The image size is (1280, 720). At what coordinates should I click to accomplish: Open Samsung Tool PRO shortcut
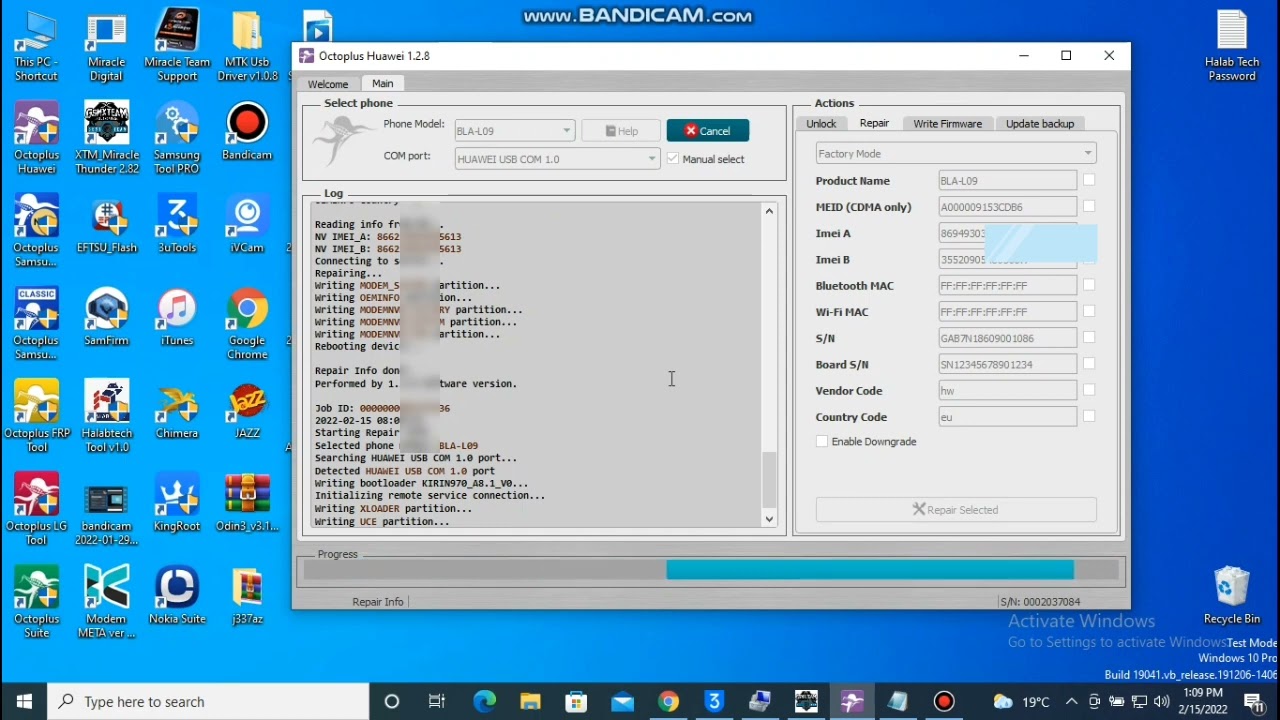[177, 138]
